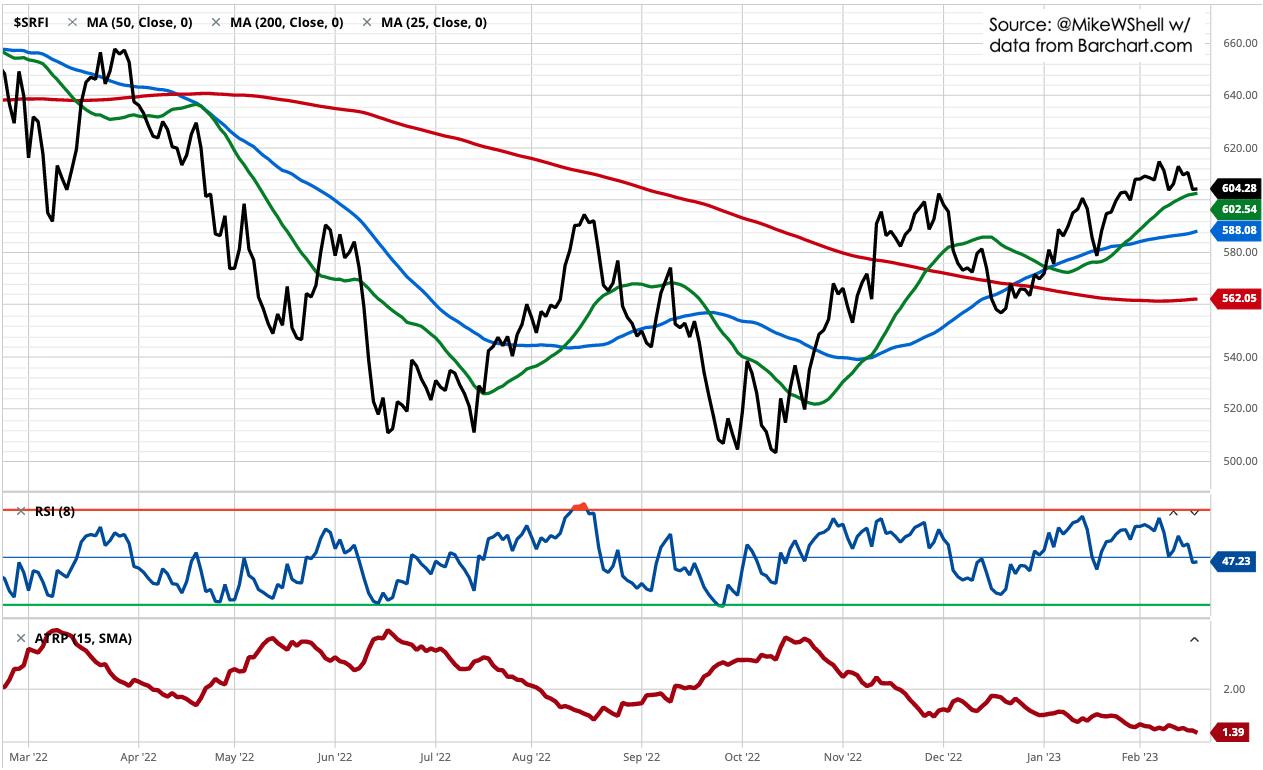Image resolution: width=1263 pixels, height=770 pixels.
Task: Open MA (200, Close, 0) settings label
Action: point(287,22)
